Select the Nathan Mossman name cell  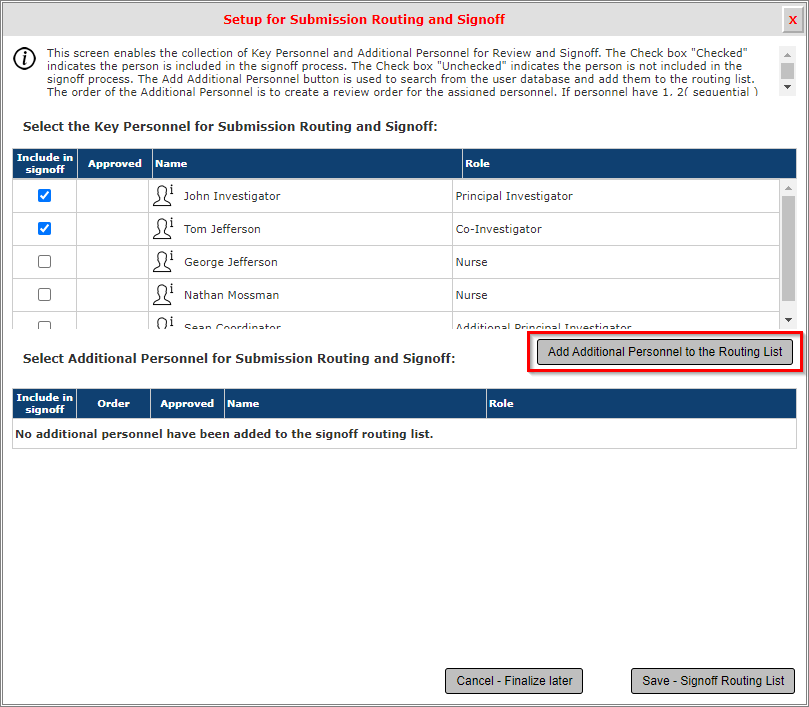(300, 295)
